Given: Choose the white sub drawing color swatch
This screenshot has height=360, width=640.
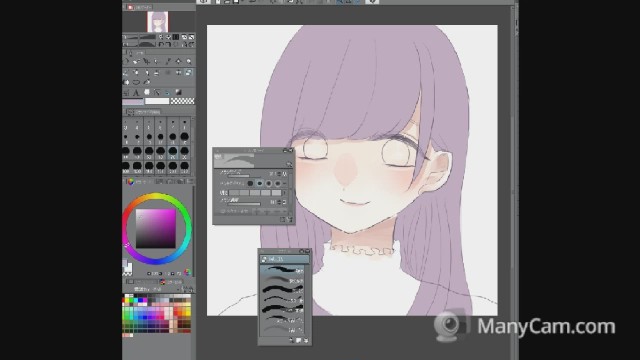Looking at the screenshot, I should tap(157, 101).
